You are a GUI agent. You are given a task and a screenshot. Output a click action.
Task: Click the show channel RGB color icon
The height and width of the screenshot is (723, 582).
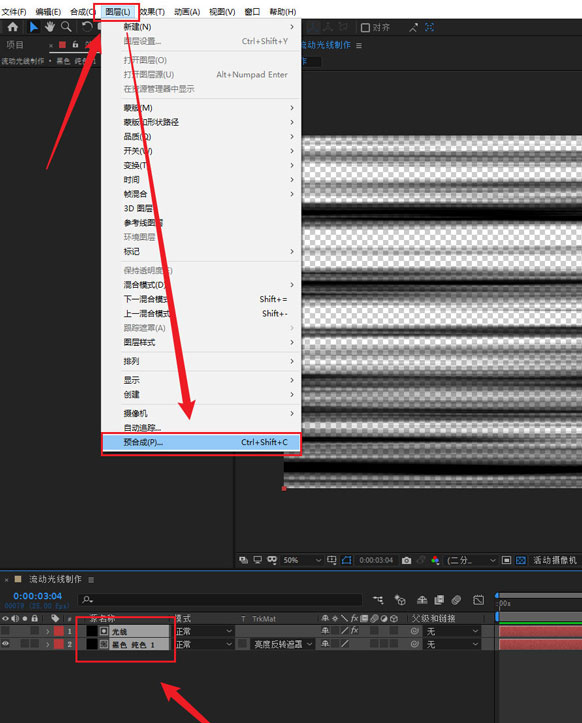pos(435,560)
